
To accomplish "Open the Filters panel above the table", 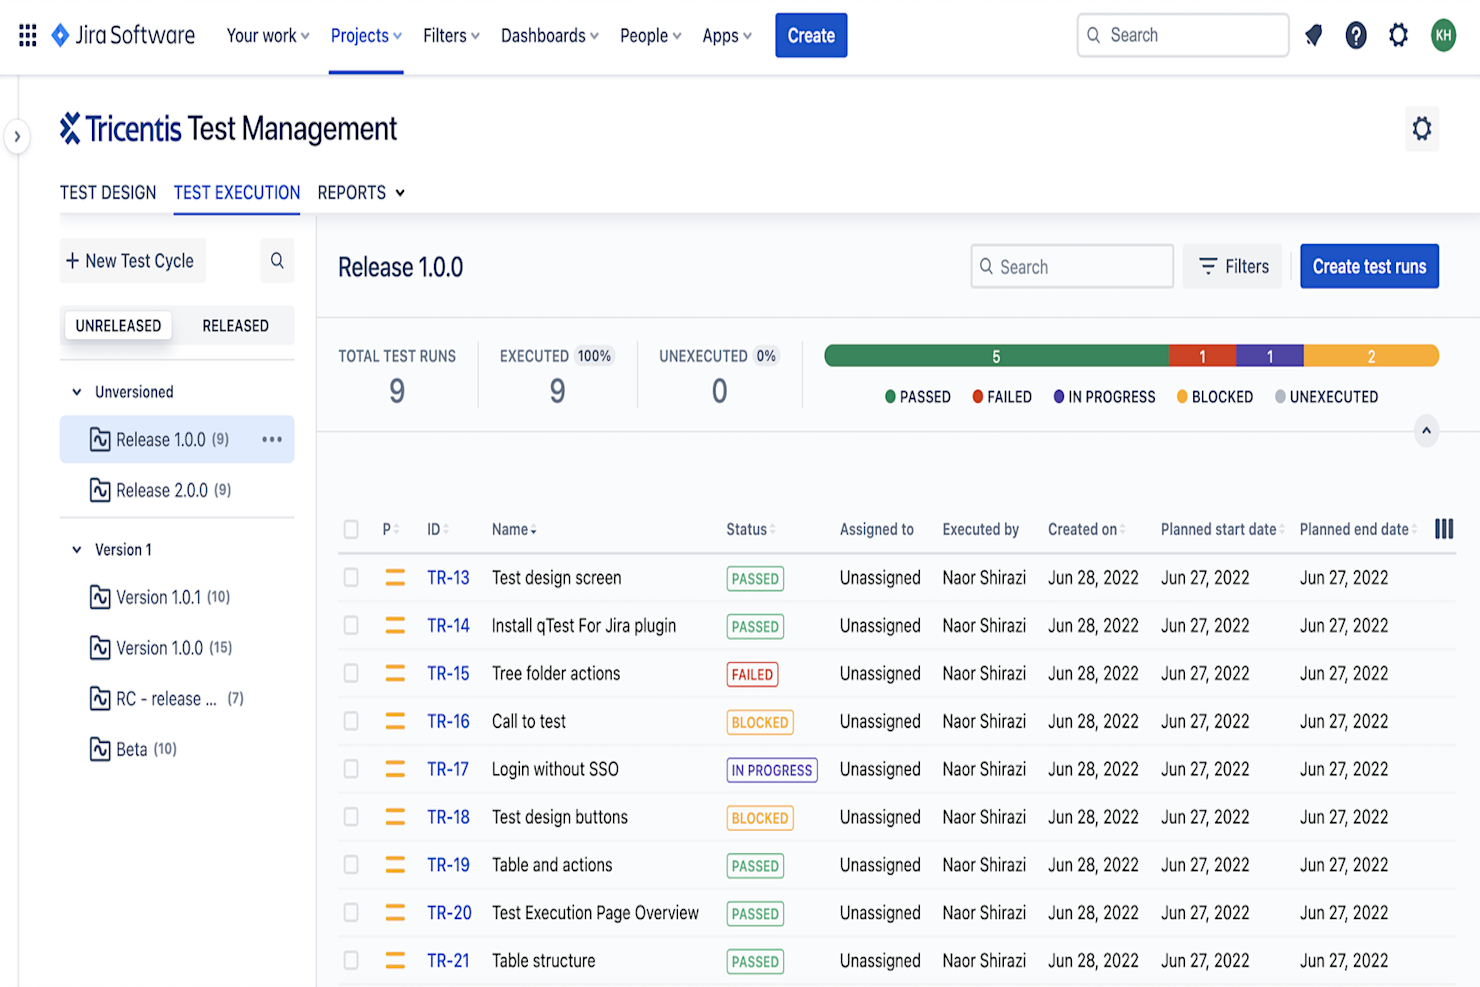I will pos(1232,266).
